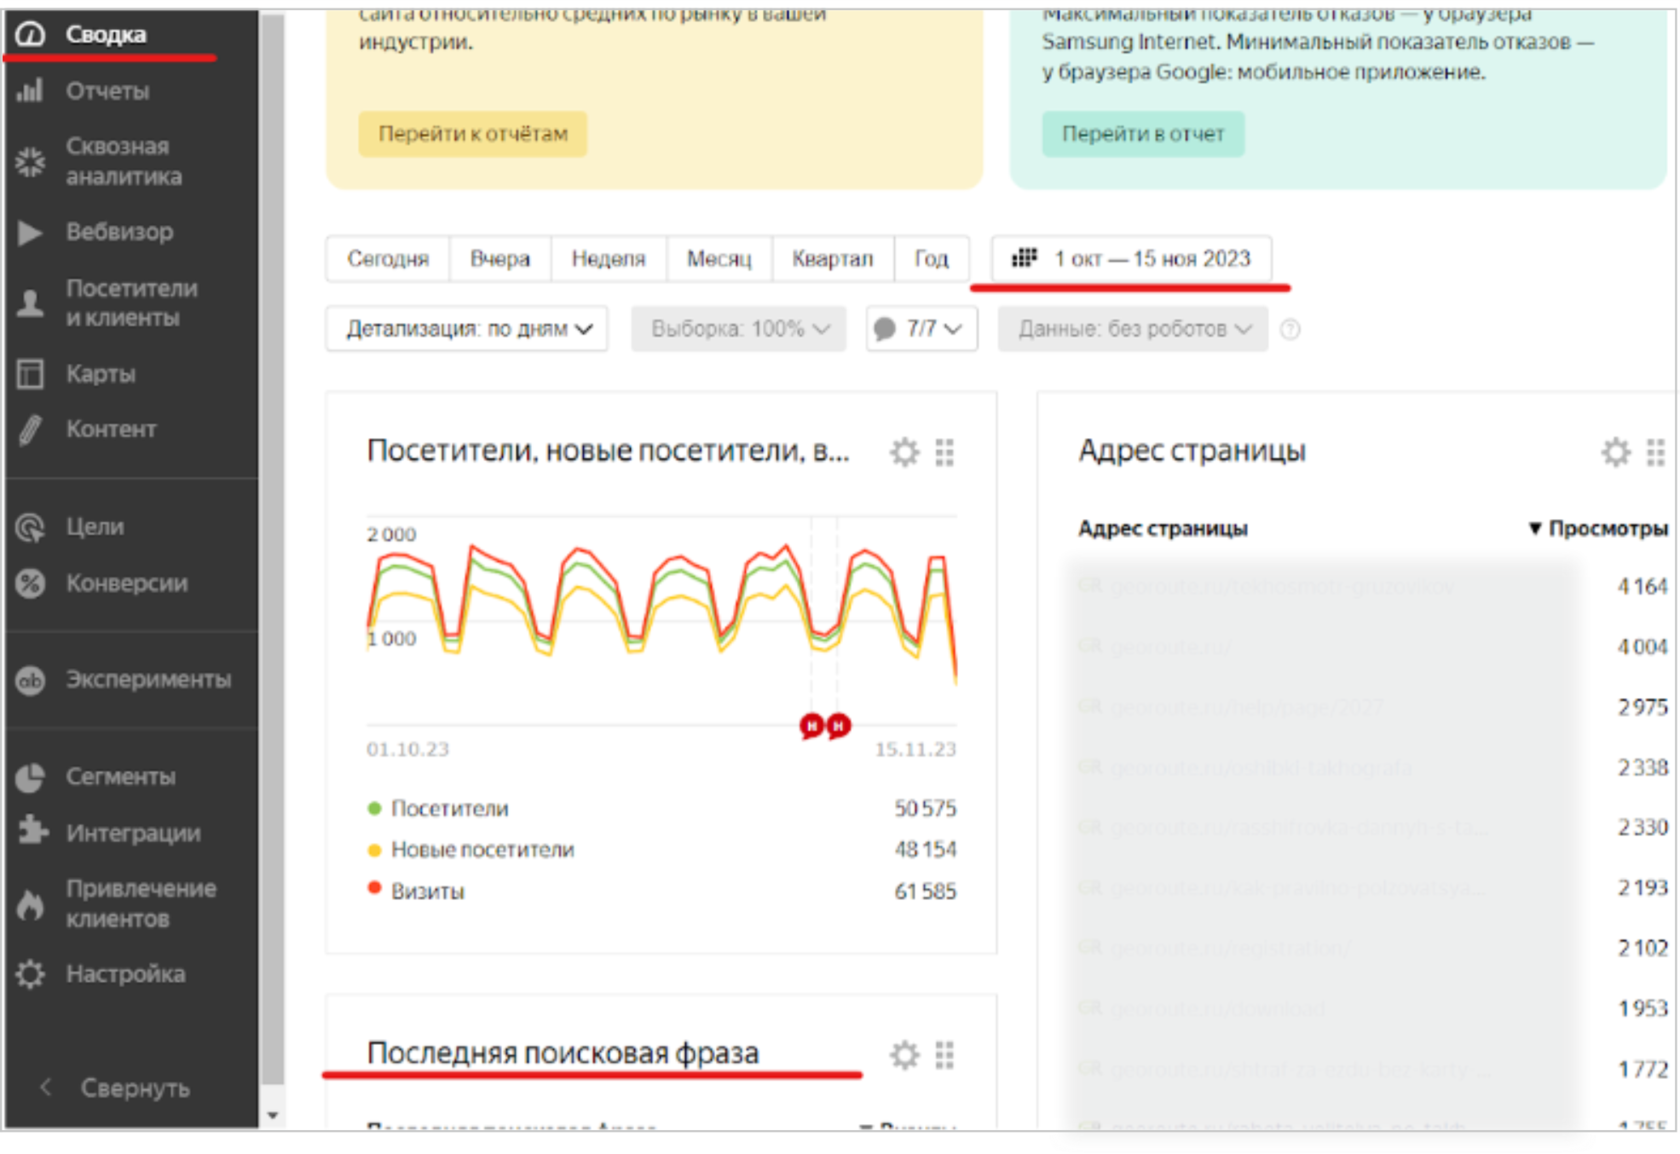Open the Сегменты section
1680x1154 pixels.
point(118,776)
